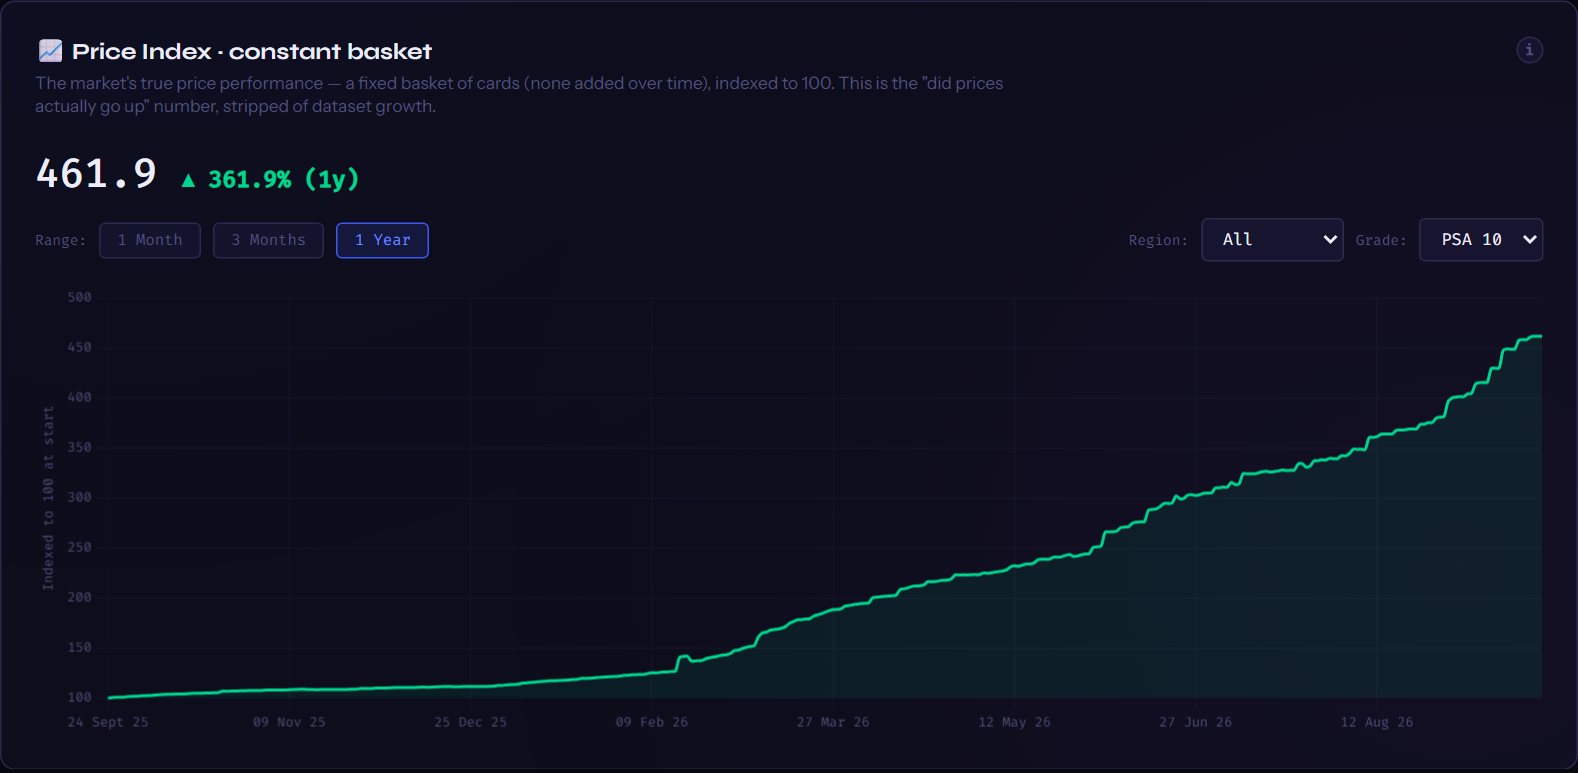Click the fixed basket description paragraph

[519, 95]
